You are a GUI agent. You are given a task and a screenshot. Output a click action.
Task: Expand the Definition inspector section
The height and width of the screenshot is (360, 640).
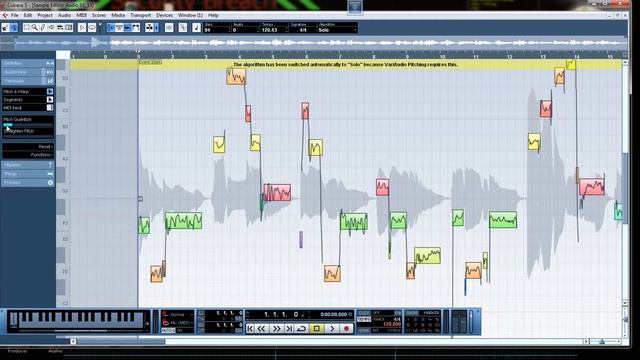click(x=28, y=63)
